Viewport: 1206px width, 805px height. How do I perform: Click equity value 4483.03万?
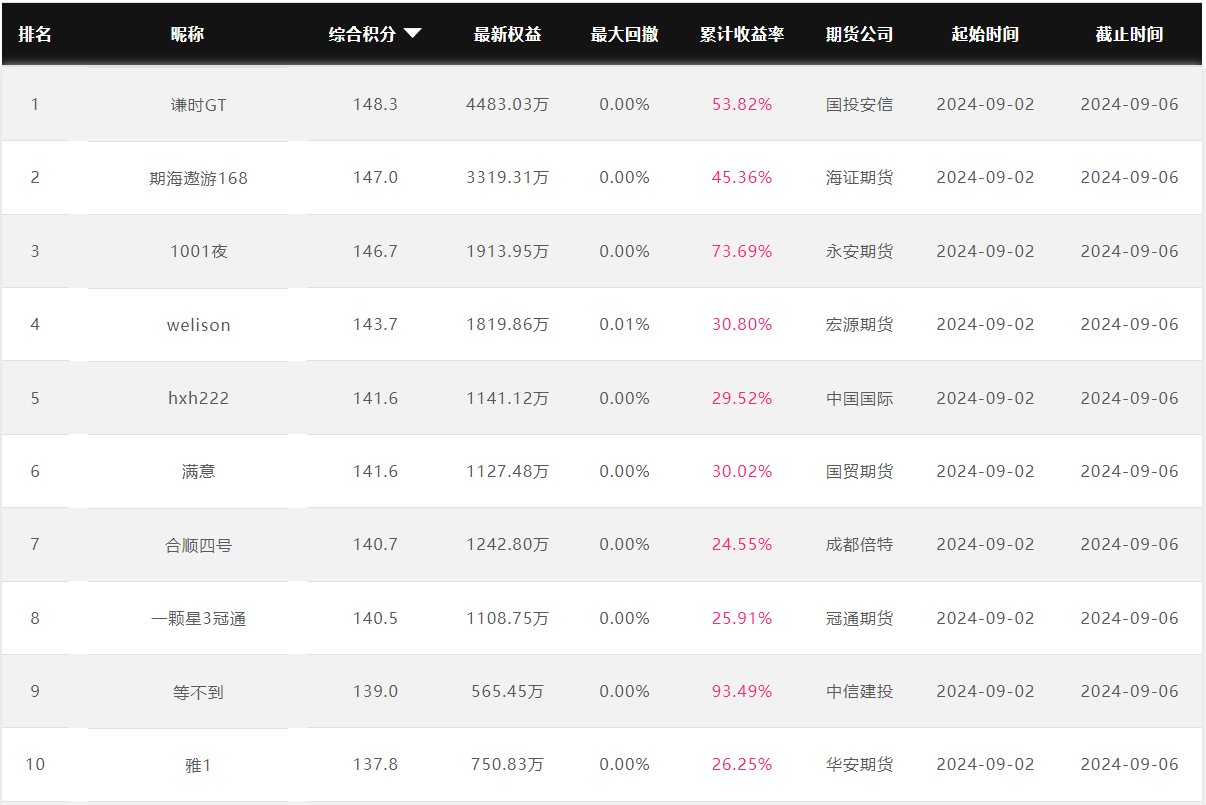pyautogui.click(x=508, y=104)
